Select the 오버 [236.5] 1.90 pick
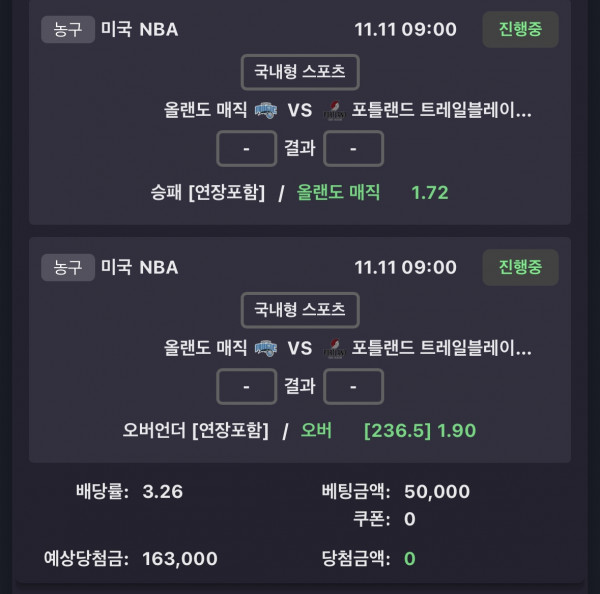 pos(388,431)
